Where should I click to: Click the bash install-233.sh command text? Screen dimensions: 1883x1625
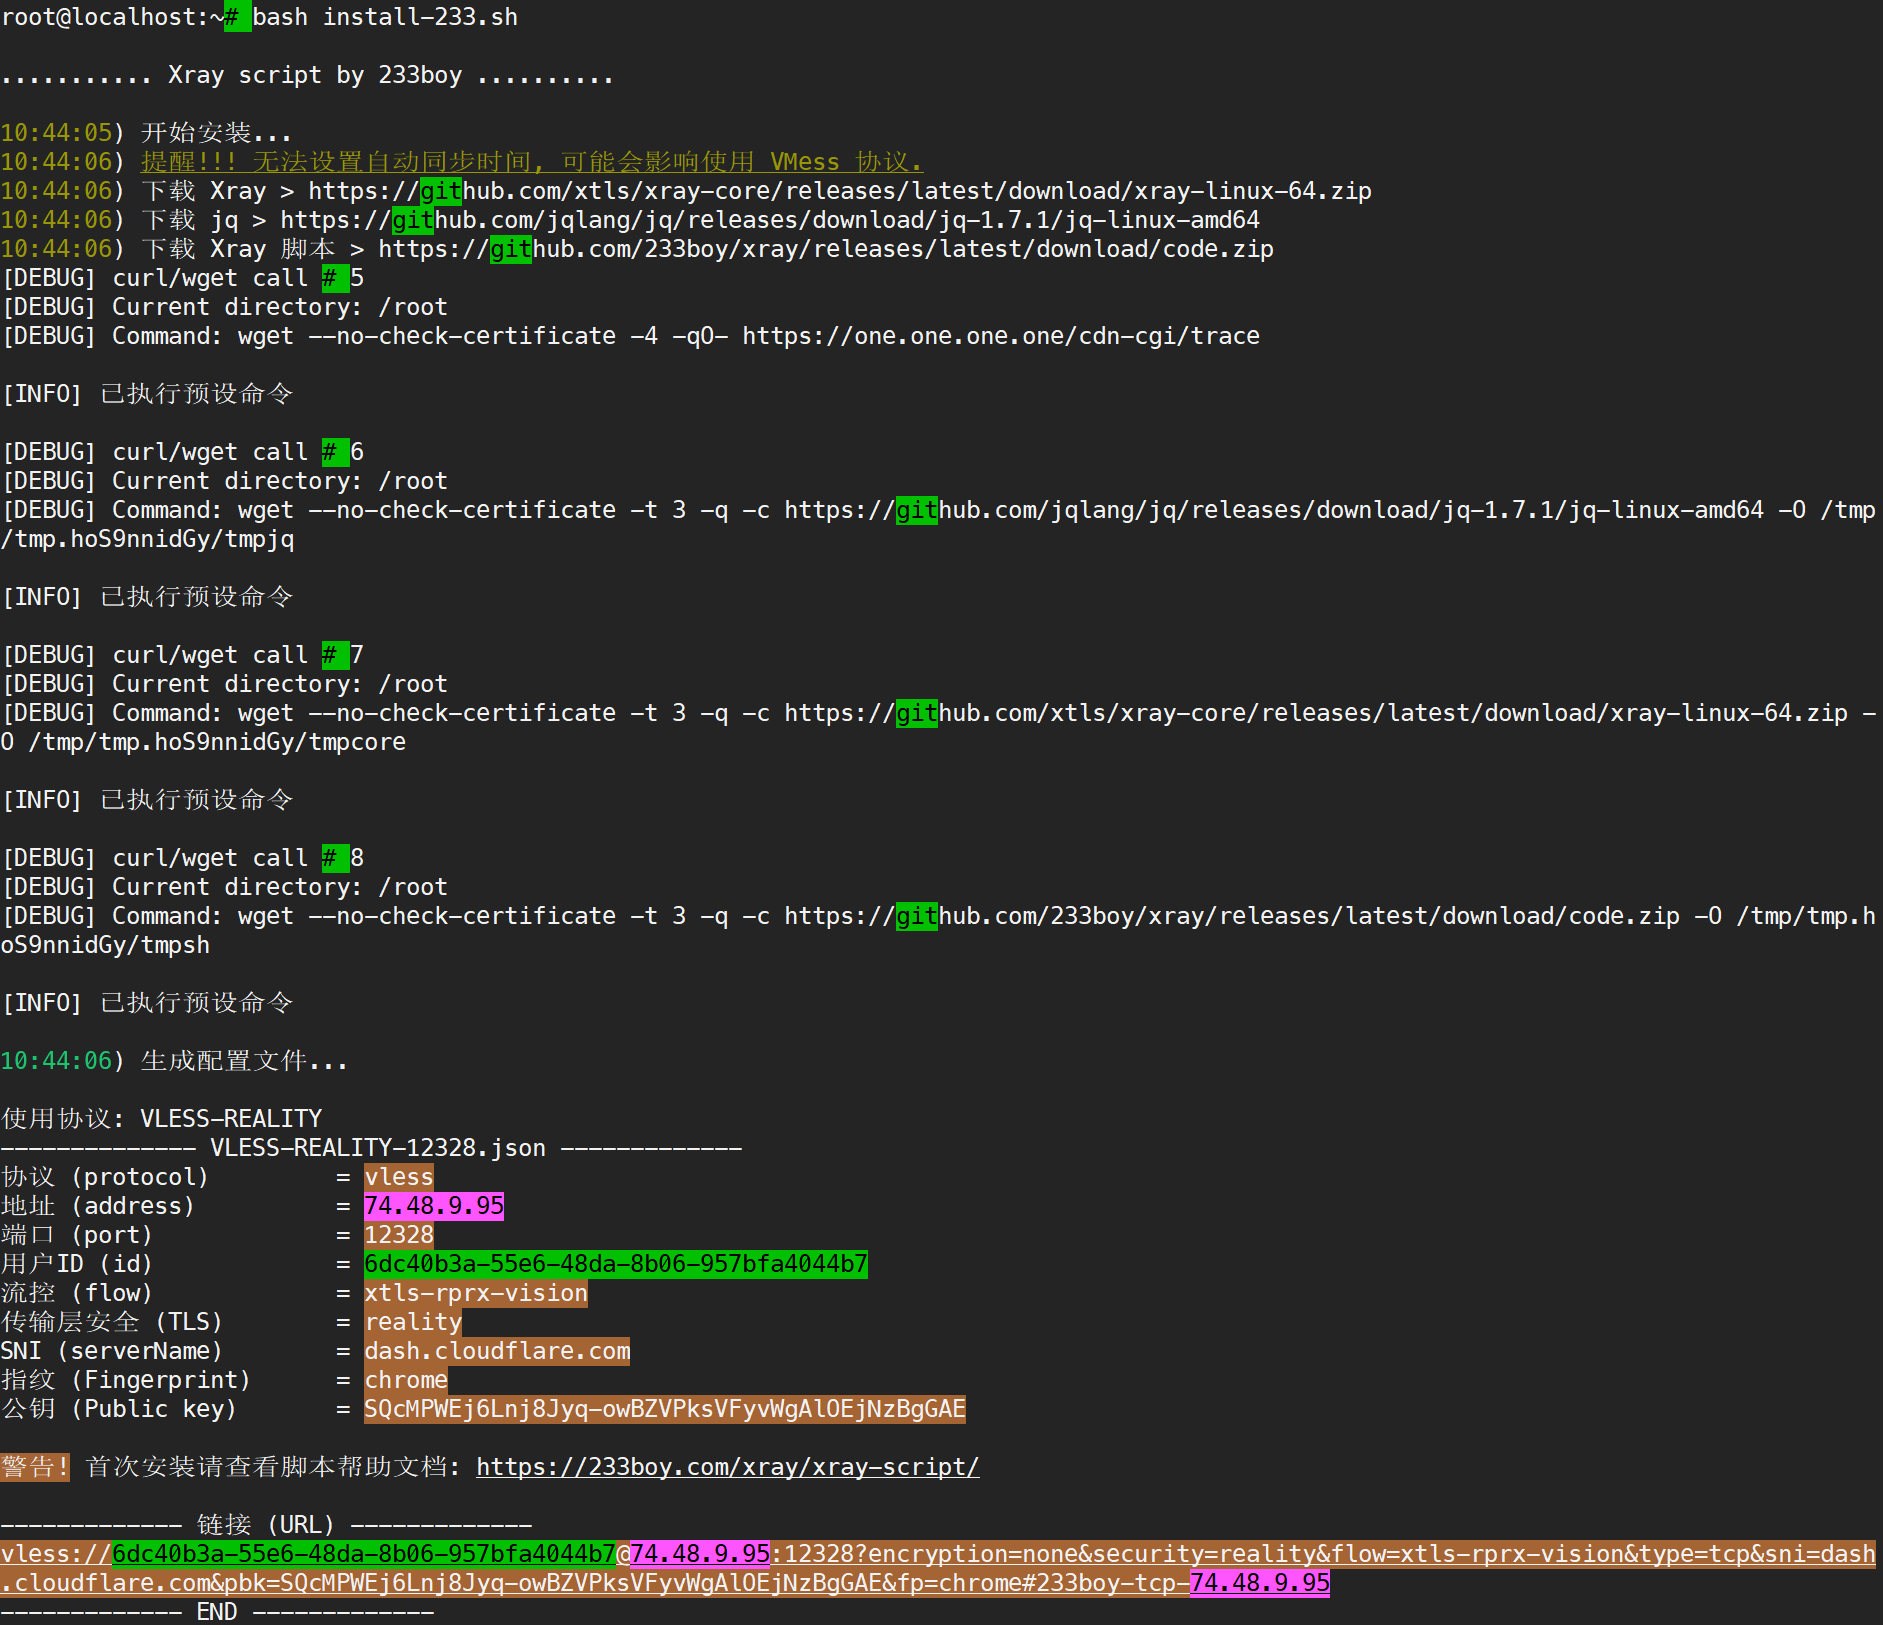385,17
